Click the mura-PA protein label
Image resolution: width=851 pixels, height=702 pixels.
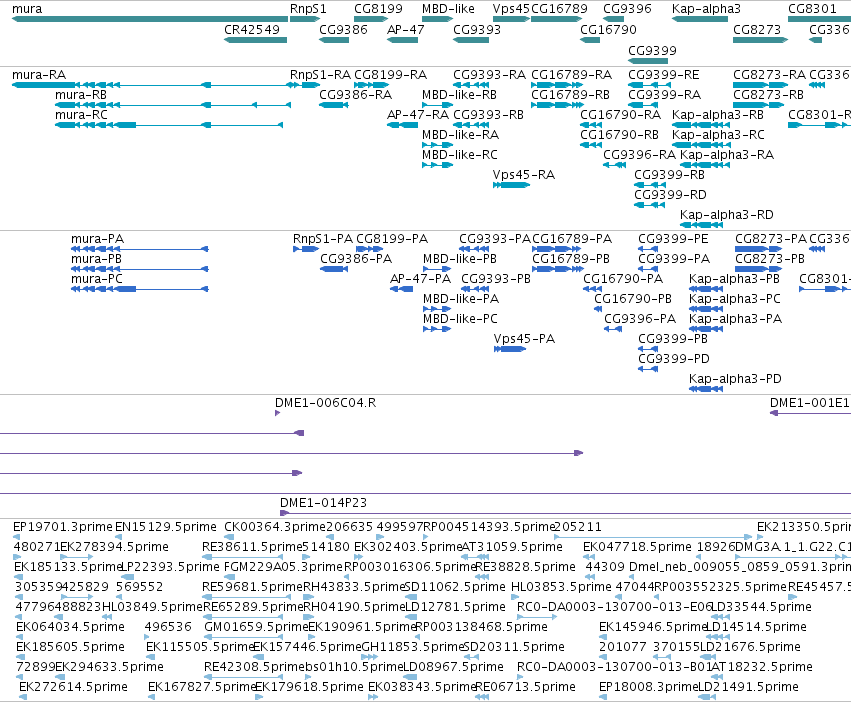click(x=98, y=239)
